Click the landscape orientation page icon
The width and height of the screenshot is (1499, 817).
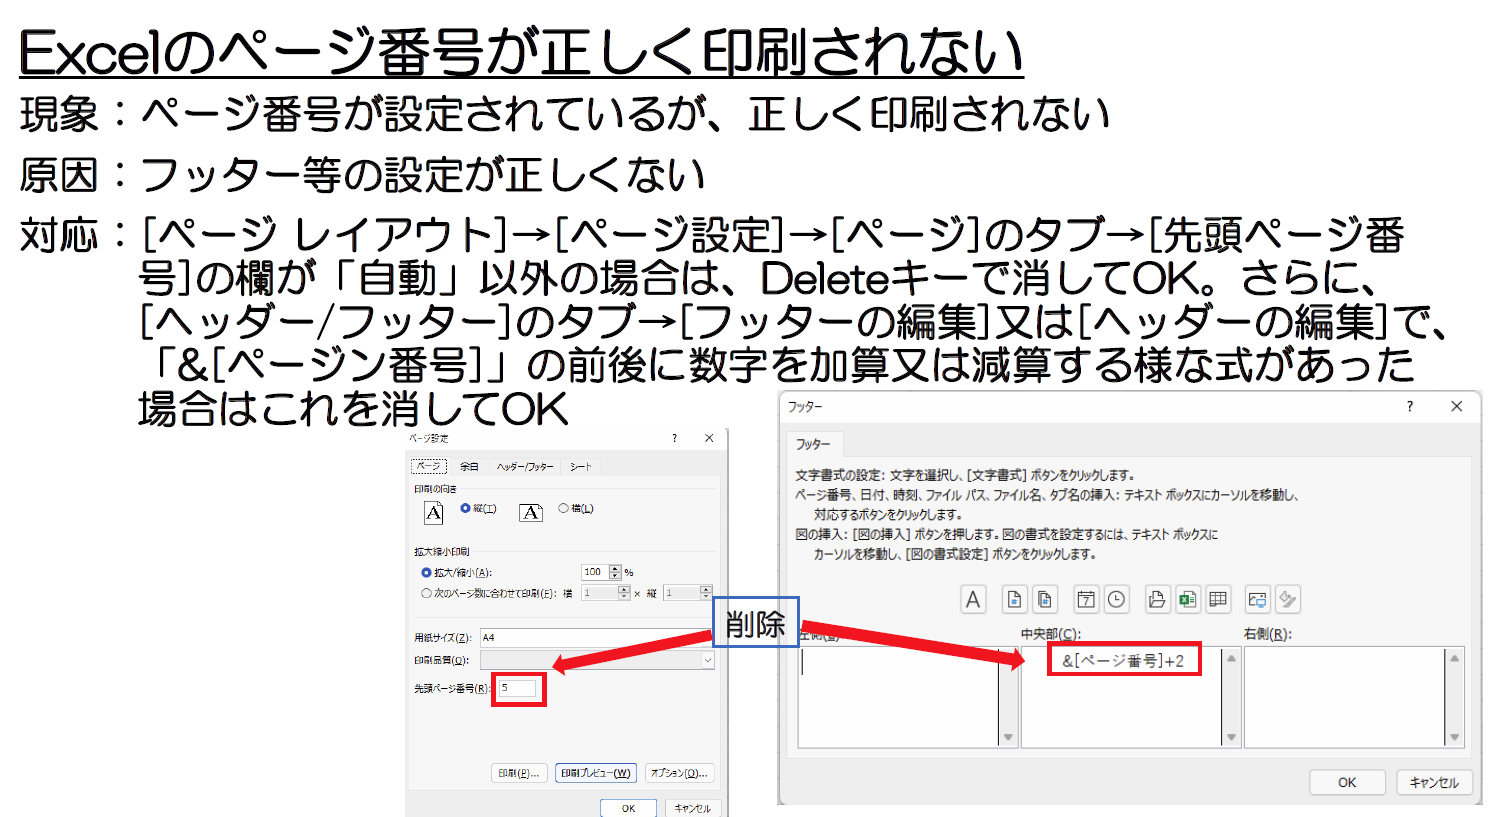(x=531, y=513)
